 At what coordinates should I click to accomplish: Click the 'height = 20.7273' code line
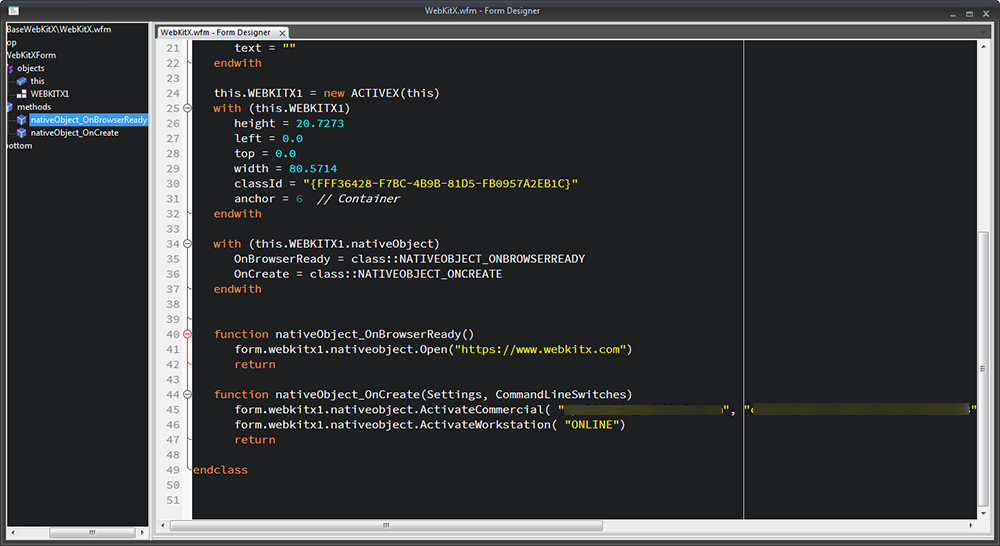[x=289, y=123]
